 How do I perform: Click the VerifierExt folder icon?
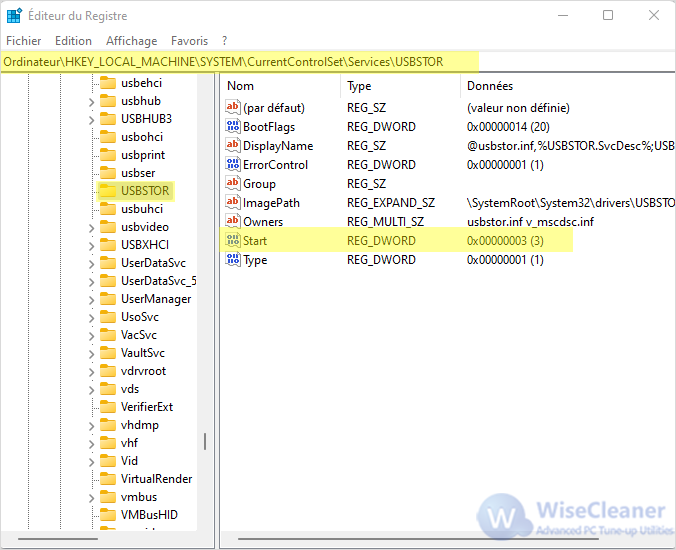click(x=108, y=406)
